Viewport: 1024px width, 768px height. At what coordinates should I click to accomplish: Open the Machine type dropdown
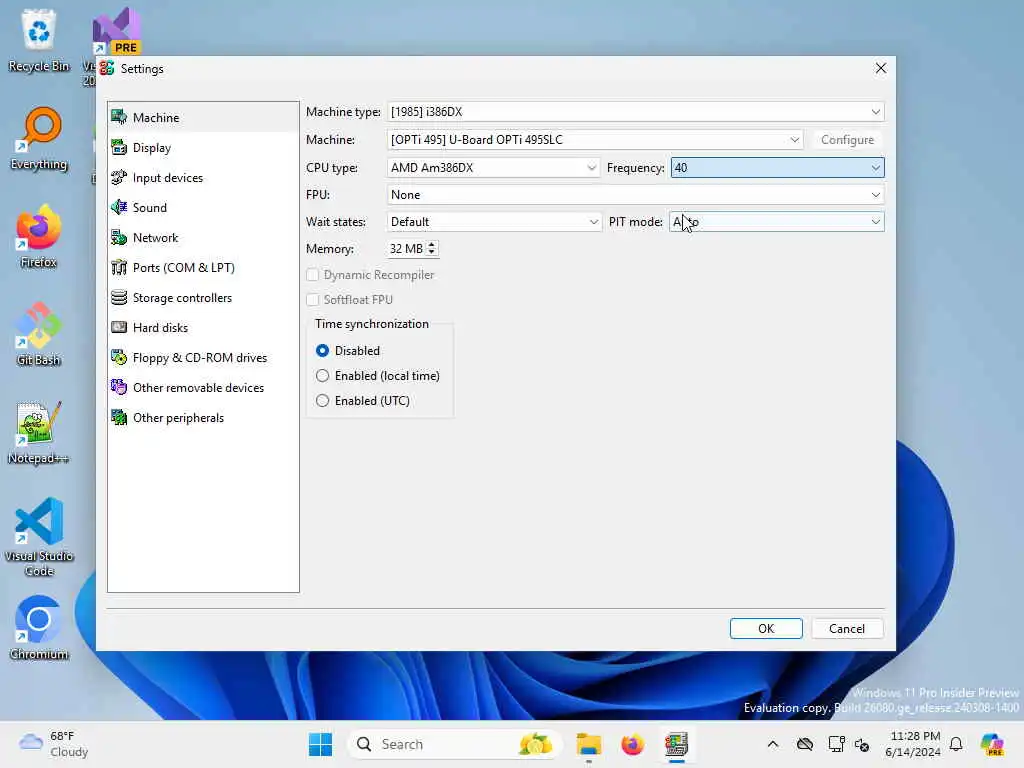tap(635, 112)
